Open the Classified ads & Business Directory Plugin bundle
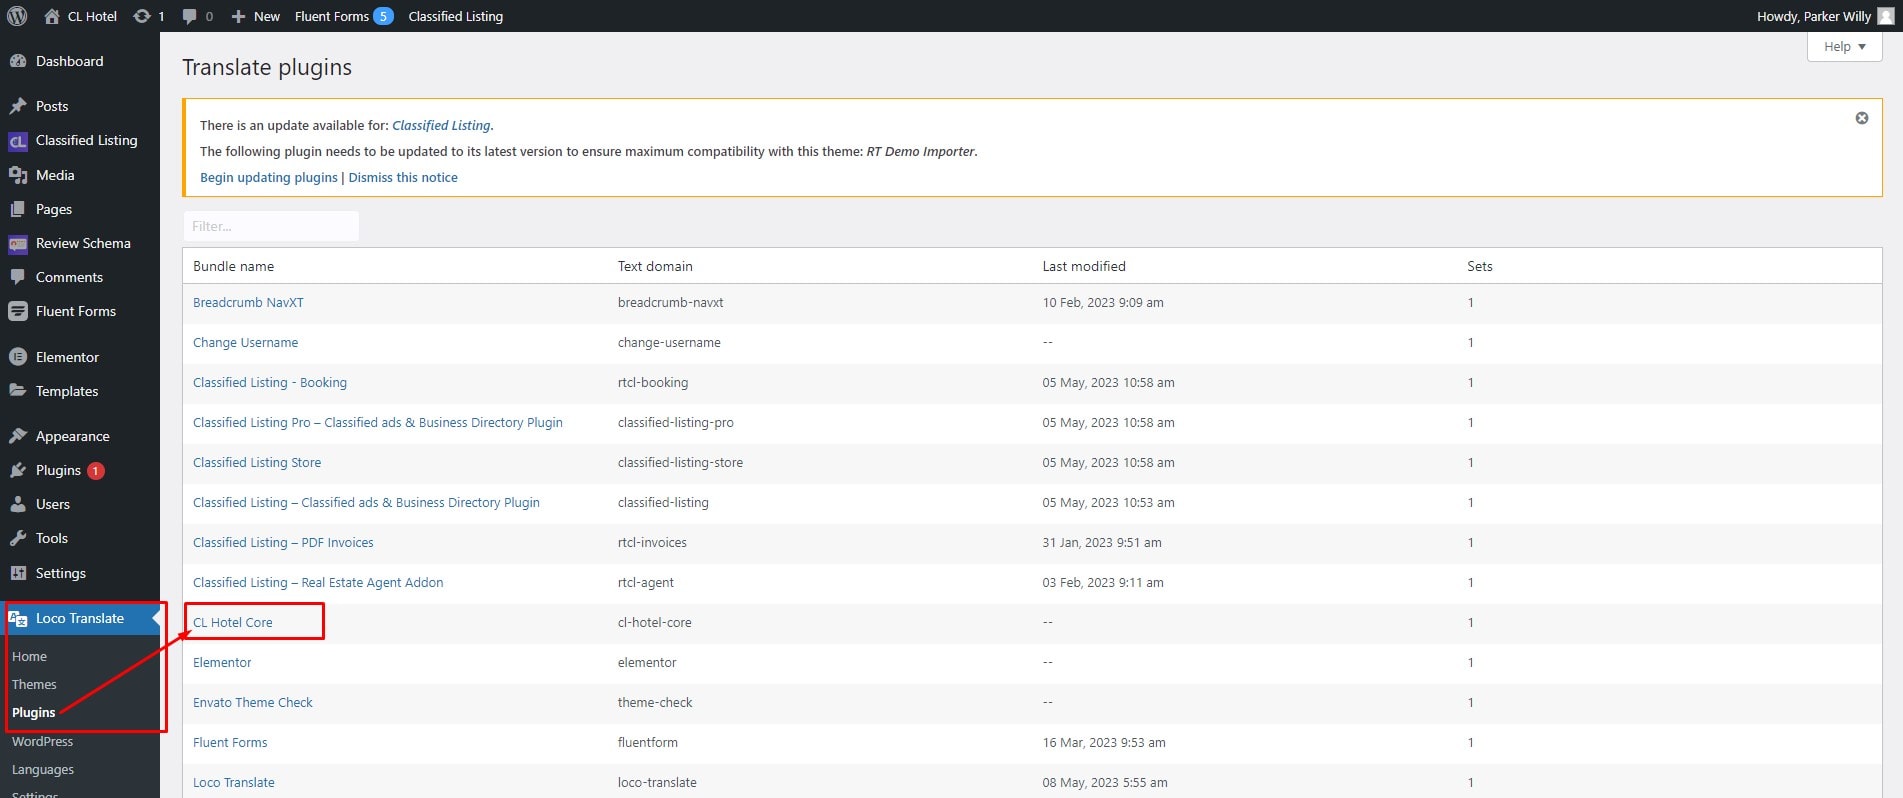This screenshot has height=798, width=1903. point(366,502)
